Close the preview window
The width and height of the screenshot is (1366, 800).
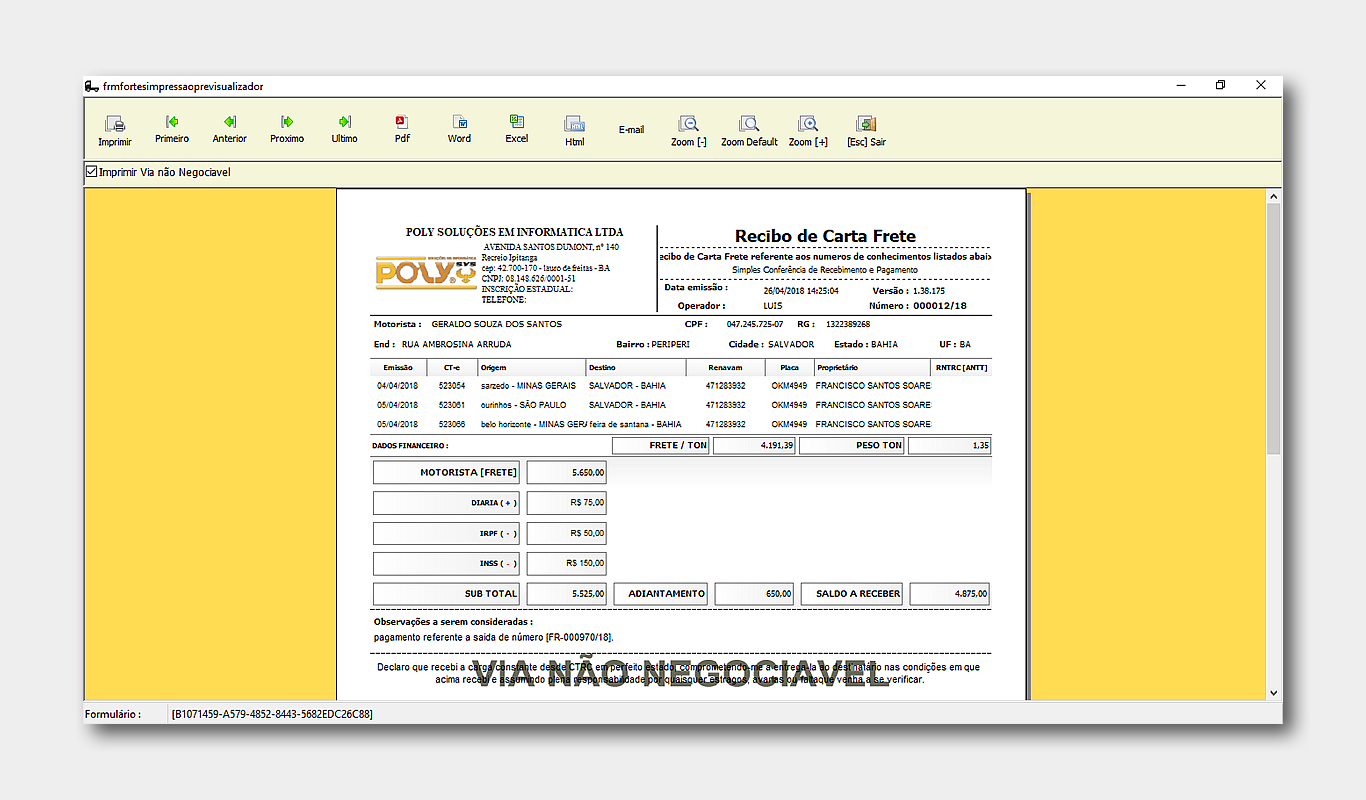pos(1261,85)
